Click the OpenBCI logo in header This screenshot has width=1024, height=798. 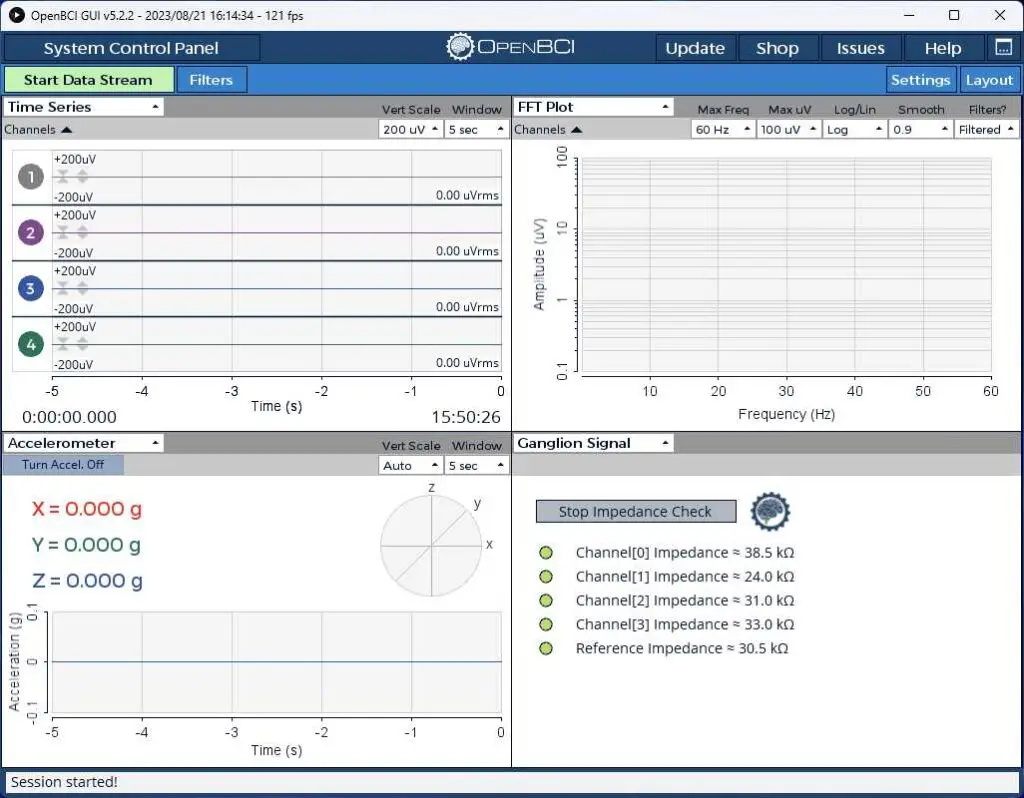pyautogui.click(x=510, y=47)
